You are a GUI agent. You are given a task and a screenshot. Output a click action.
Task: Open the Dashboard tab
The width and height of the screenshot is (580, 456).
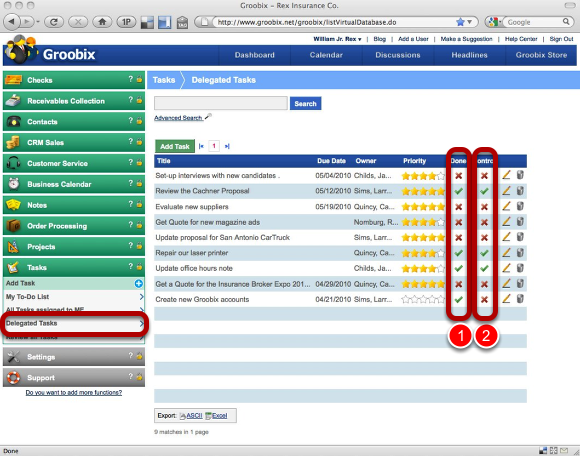(x=254, y=55)
